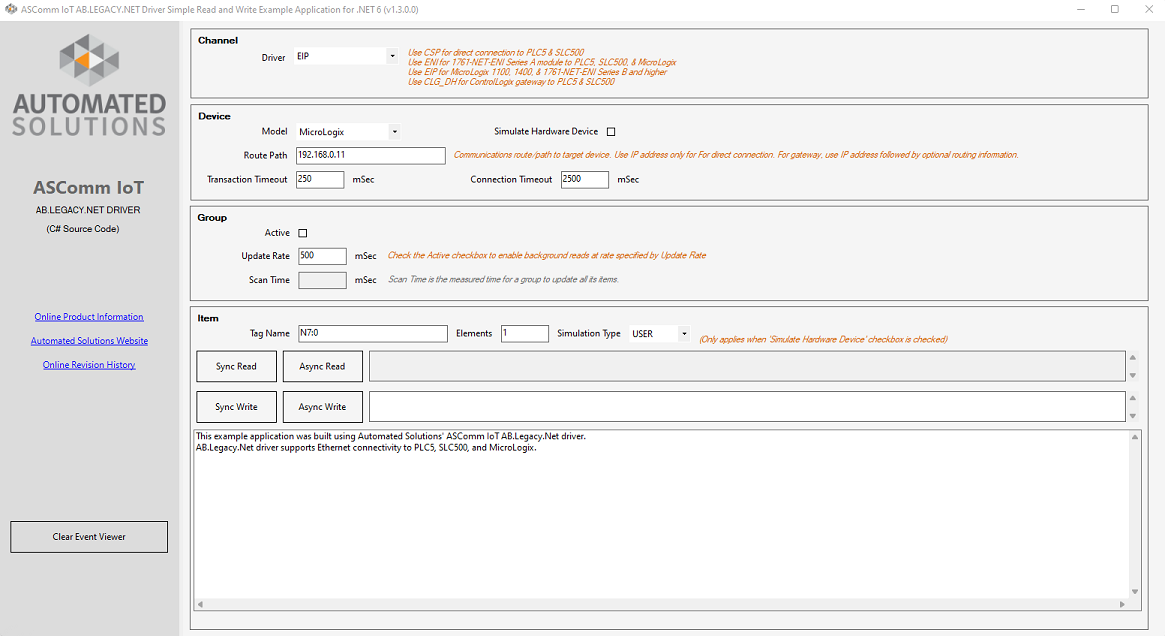Click the 'ASComm IoT' heading text
This screenshot has width=1165, height=636.
point(88,188)
